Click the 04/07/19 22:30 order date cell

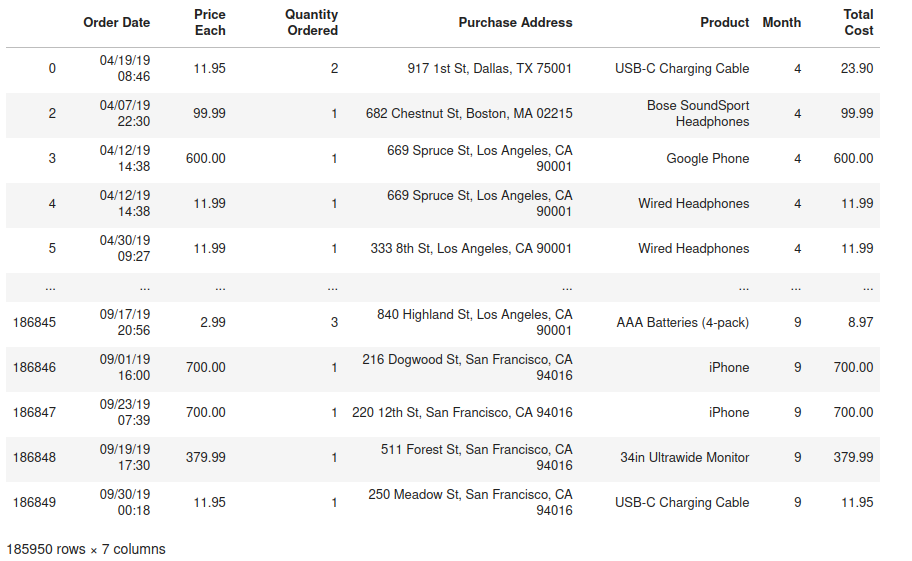coord(125,113)
